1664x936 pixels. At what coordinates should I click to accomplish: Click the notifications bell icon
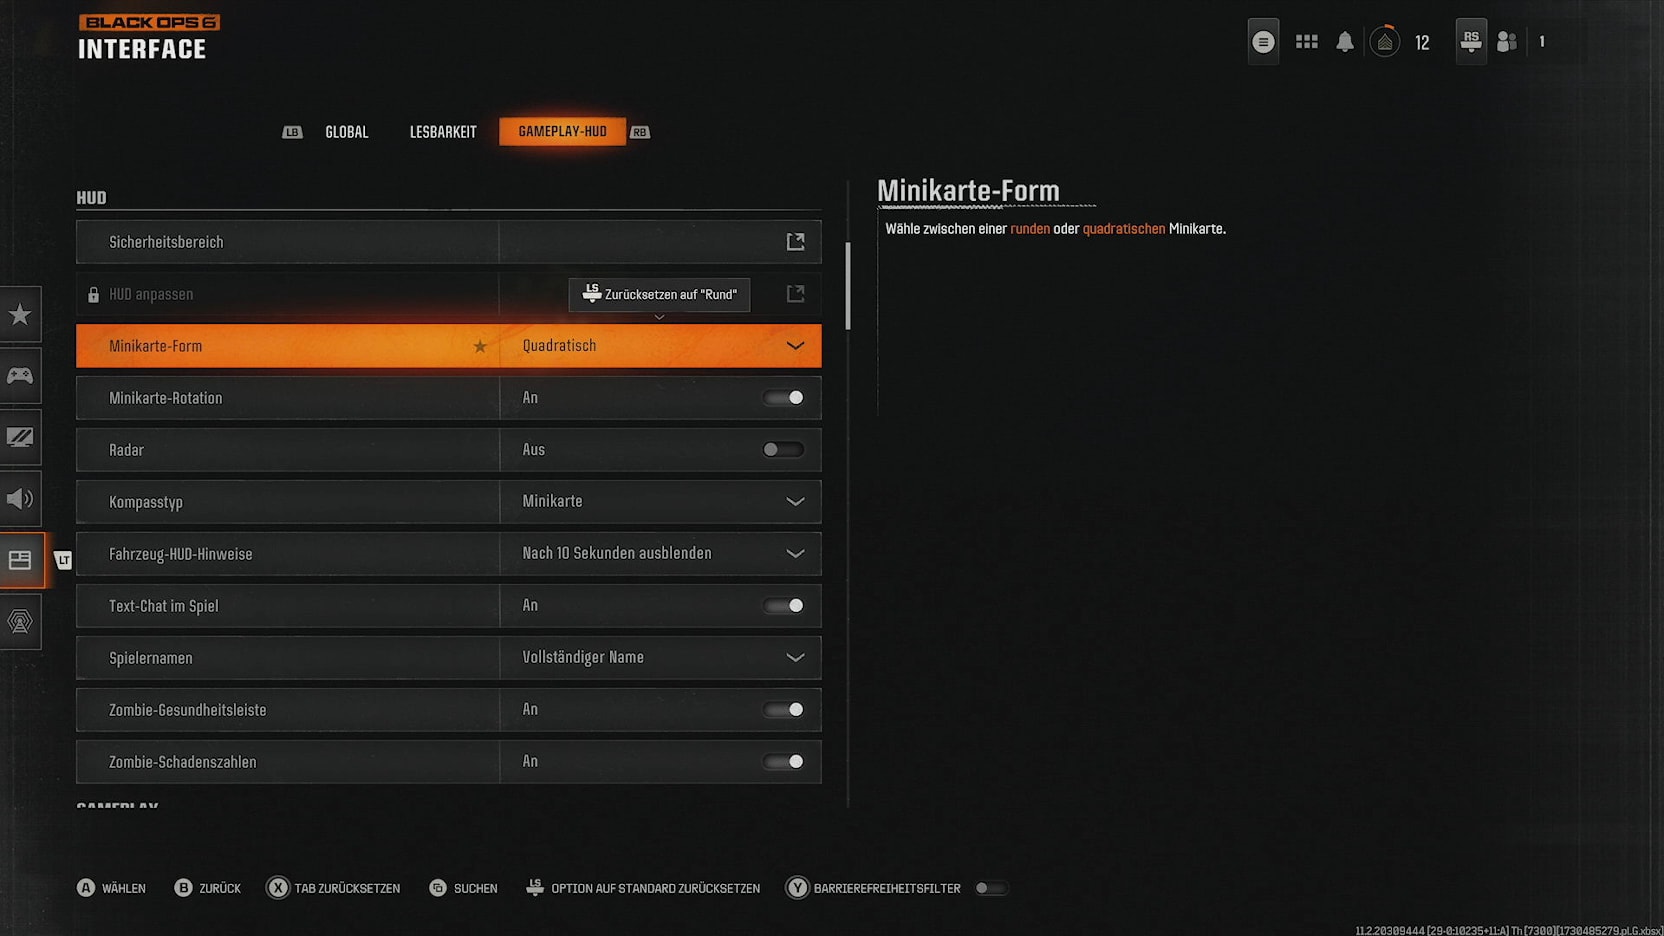coord(1345,42)
